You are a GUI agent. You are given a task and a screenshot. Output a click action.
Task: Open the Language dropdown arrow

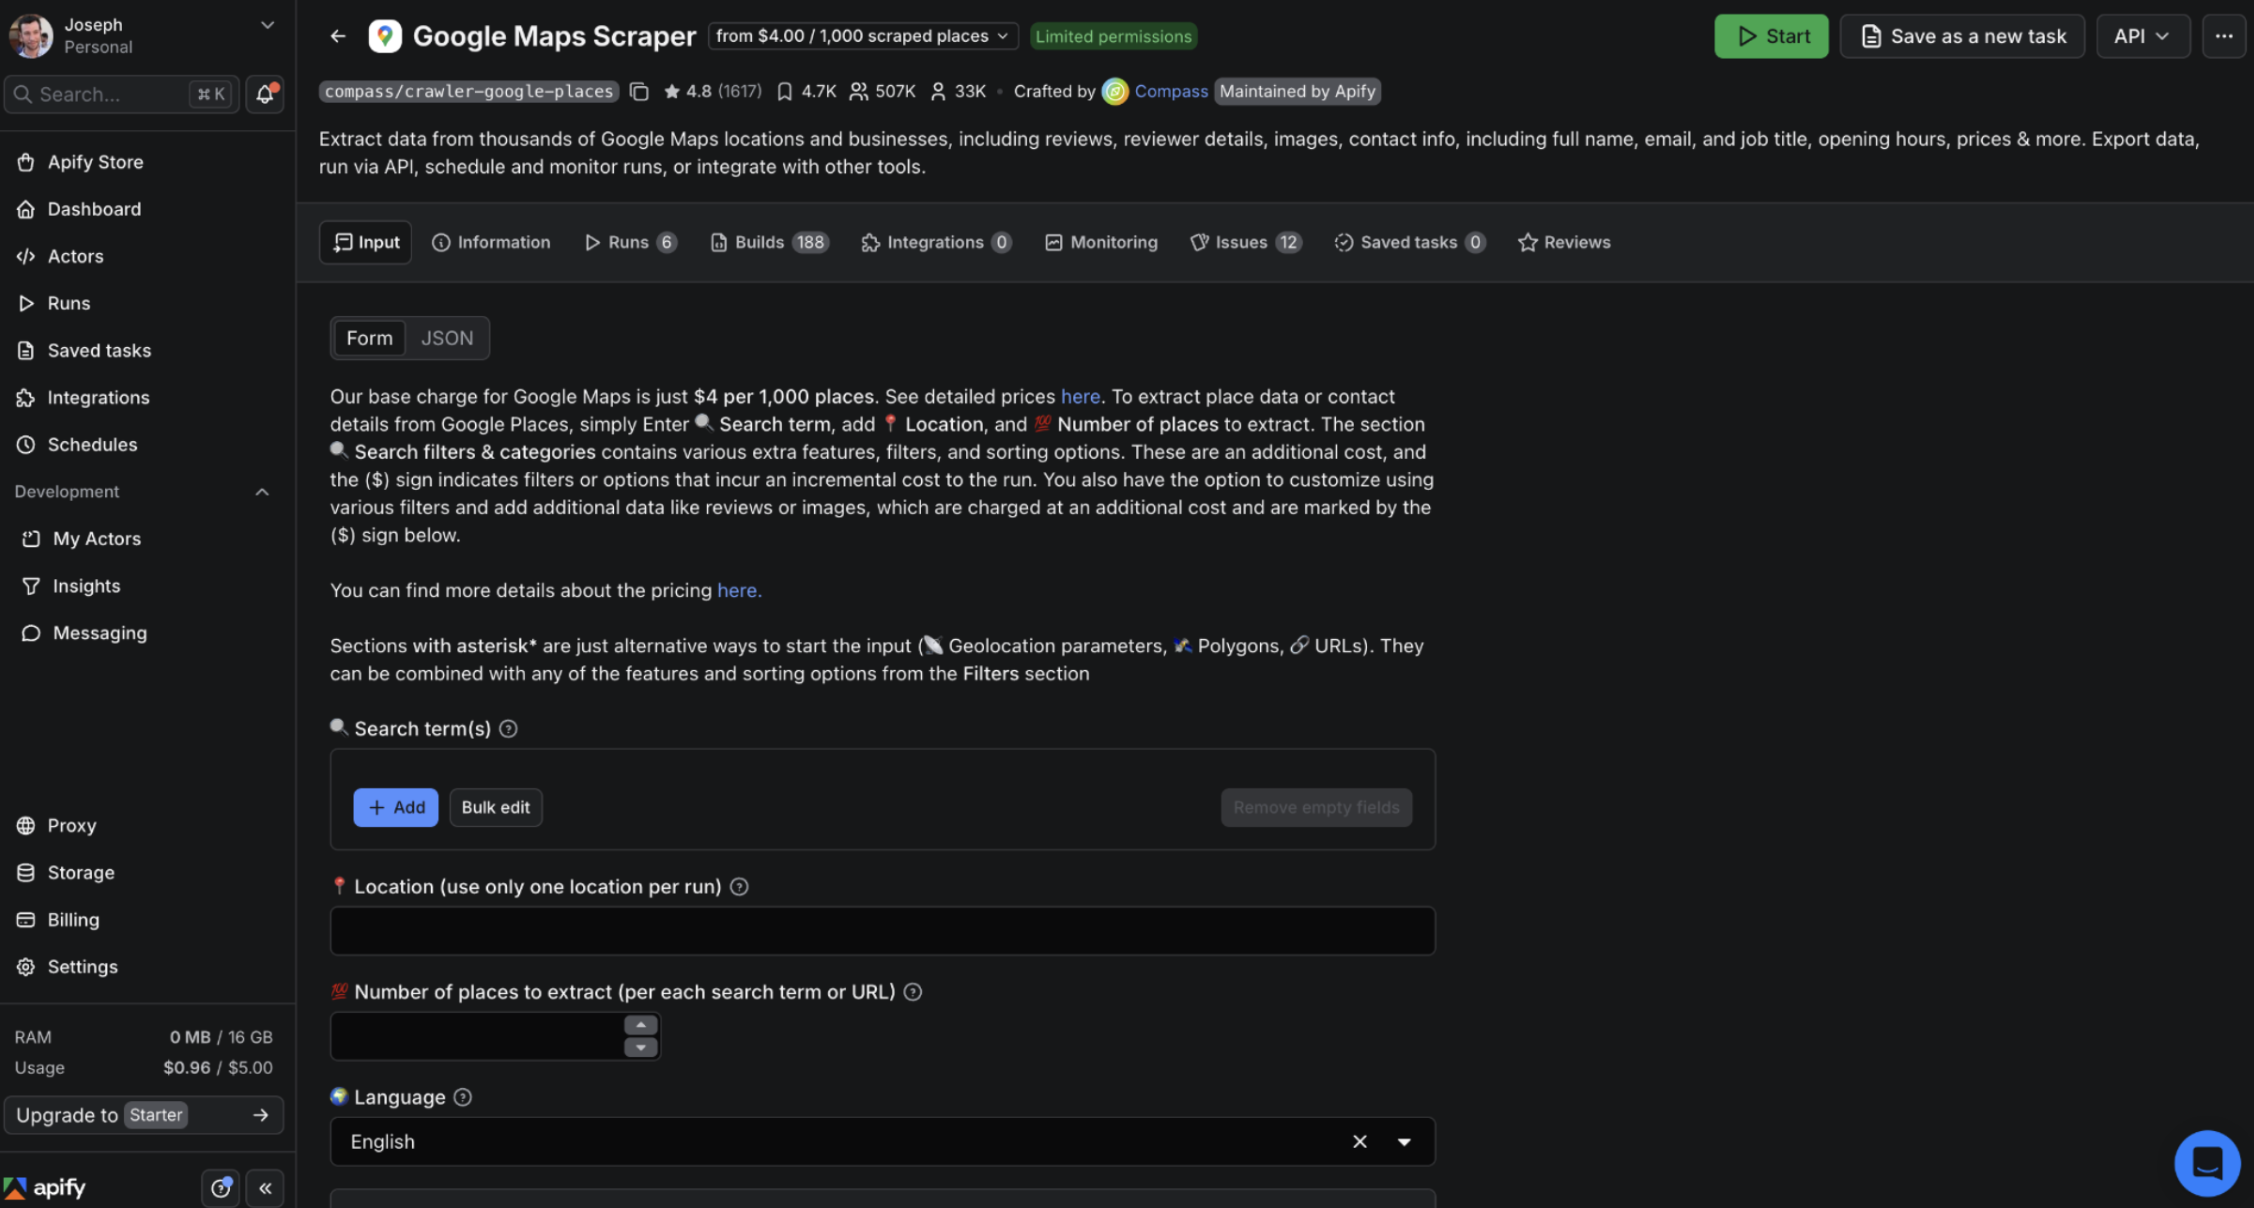point(1404,1142)
